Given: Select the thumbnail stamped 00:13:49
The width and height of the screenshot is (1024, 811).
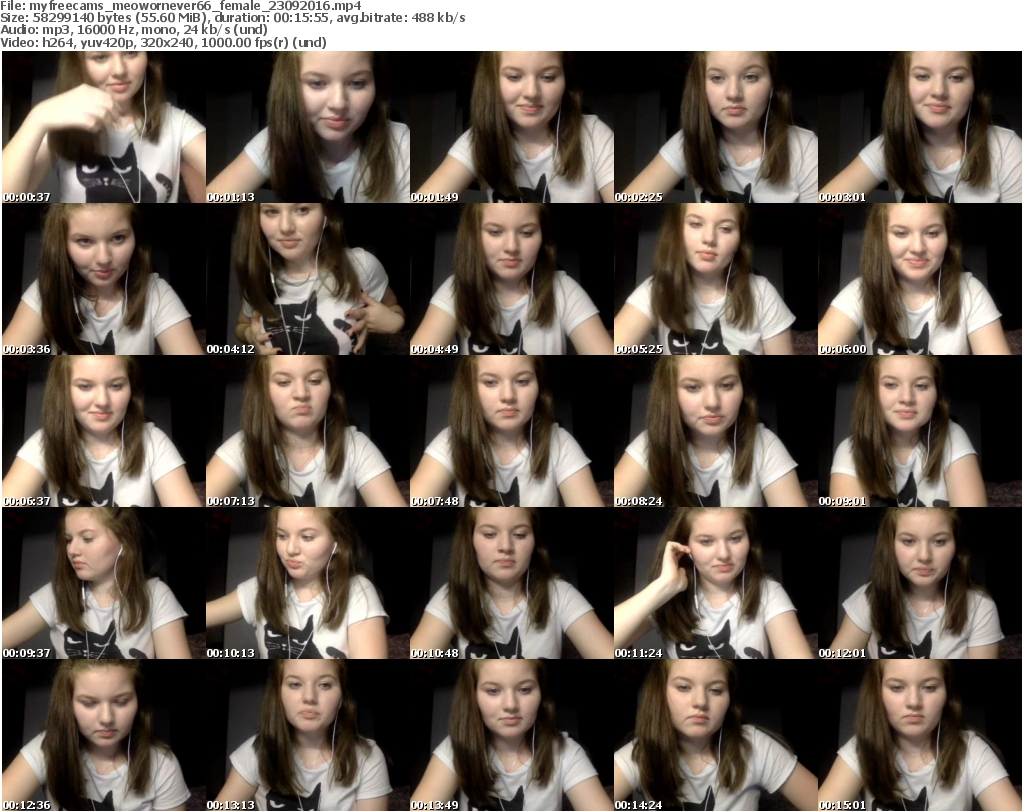Looking at the screenshot, I should point(512,735).
